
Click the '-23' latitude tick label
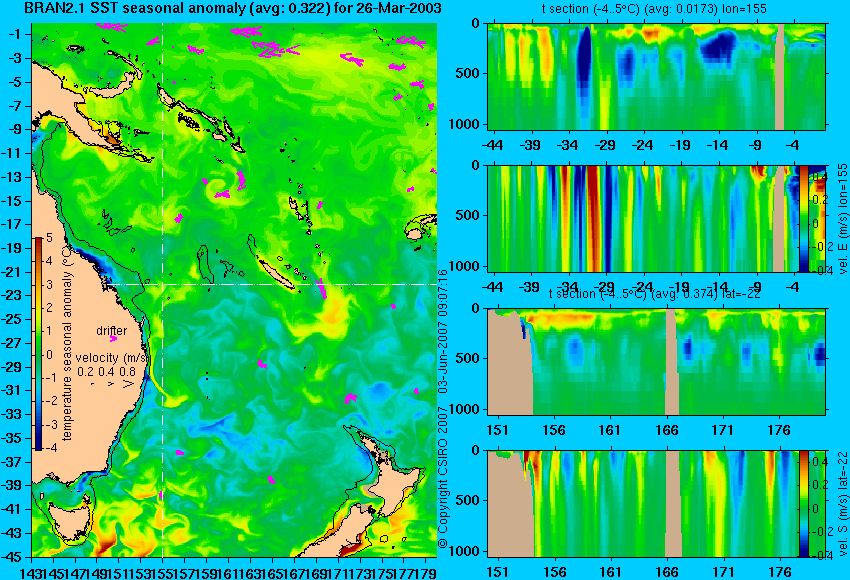coord(11,295)
